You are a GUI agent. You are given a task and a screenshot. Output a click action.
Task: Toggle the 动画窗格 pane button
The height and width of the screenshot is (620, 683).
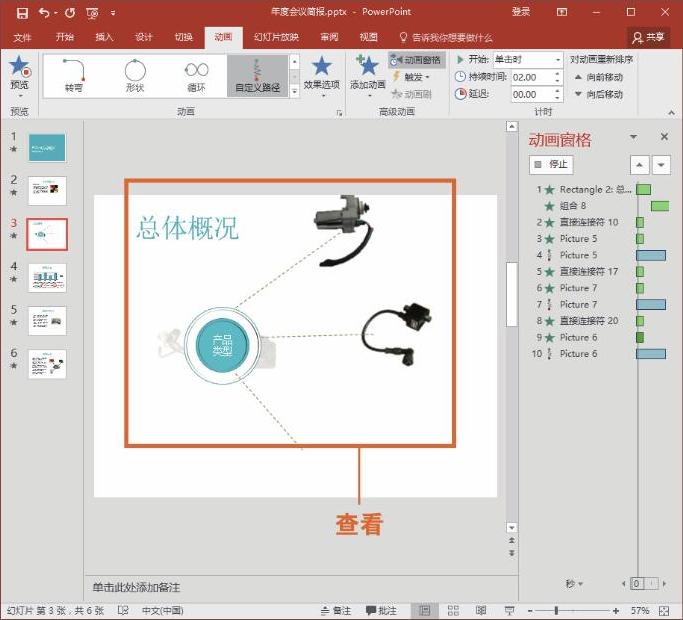(x=416, y=60)
